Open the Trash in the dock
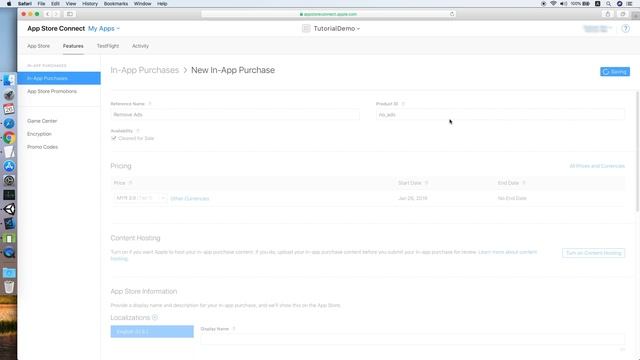 [9, 287]
